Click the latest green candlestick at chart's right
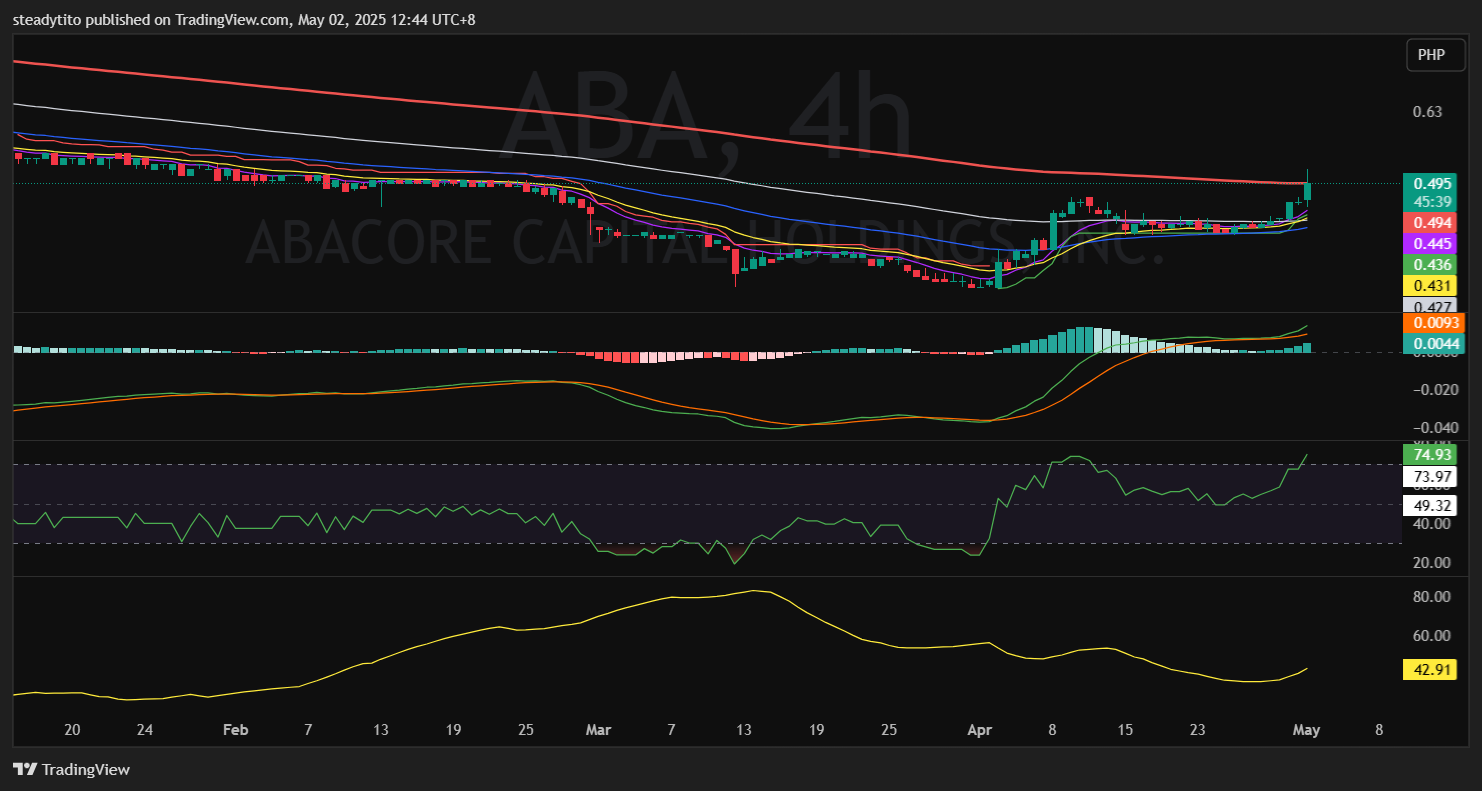 click(1308, 189)
